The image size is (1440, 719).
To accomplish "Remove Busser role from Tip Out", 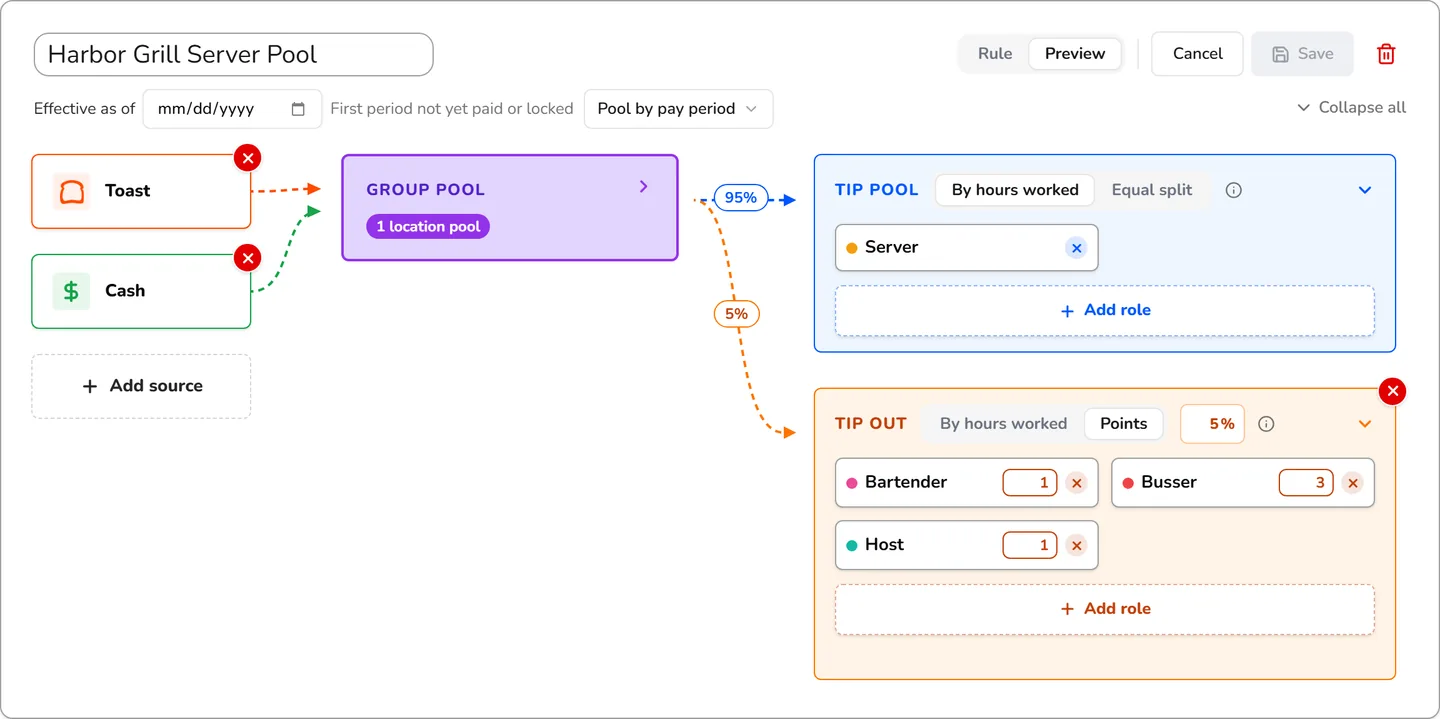I will 1352,483.
